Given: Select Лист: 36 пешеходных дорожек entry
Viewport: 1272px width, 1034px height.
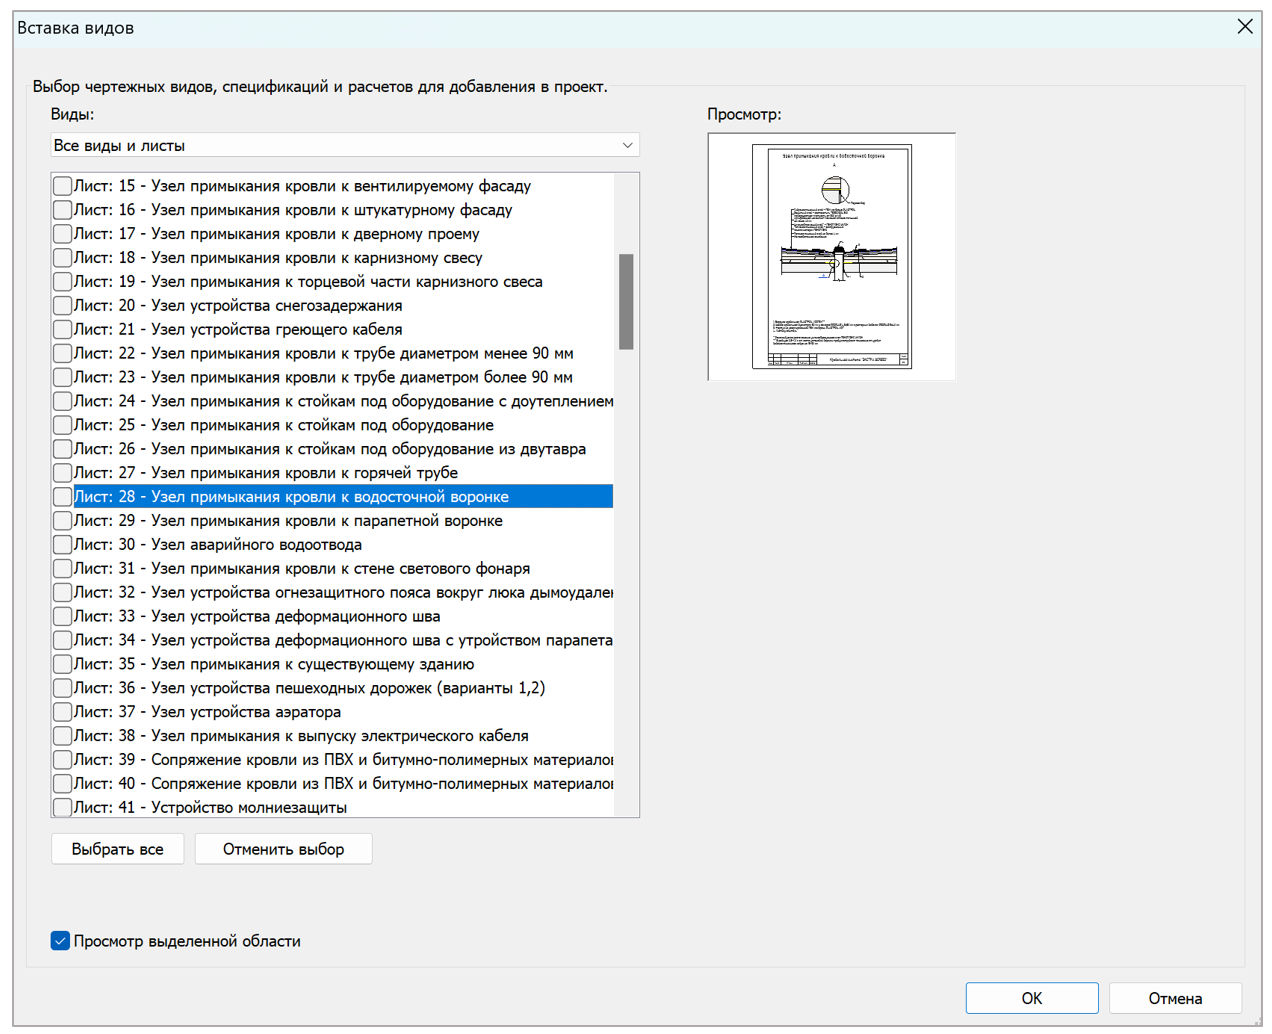Looking at the screenshot, I should [x=309, y=688].
